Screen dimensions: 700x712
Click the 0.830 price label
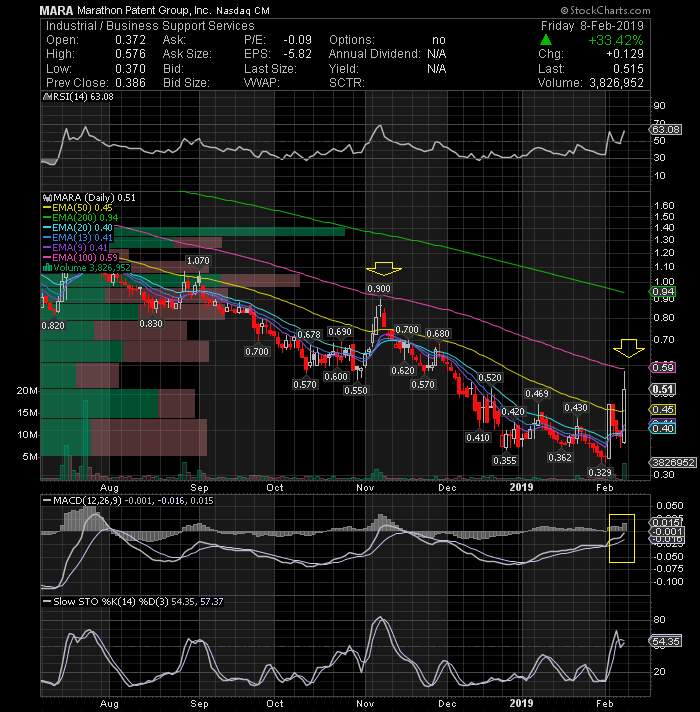tap(151, 324)
